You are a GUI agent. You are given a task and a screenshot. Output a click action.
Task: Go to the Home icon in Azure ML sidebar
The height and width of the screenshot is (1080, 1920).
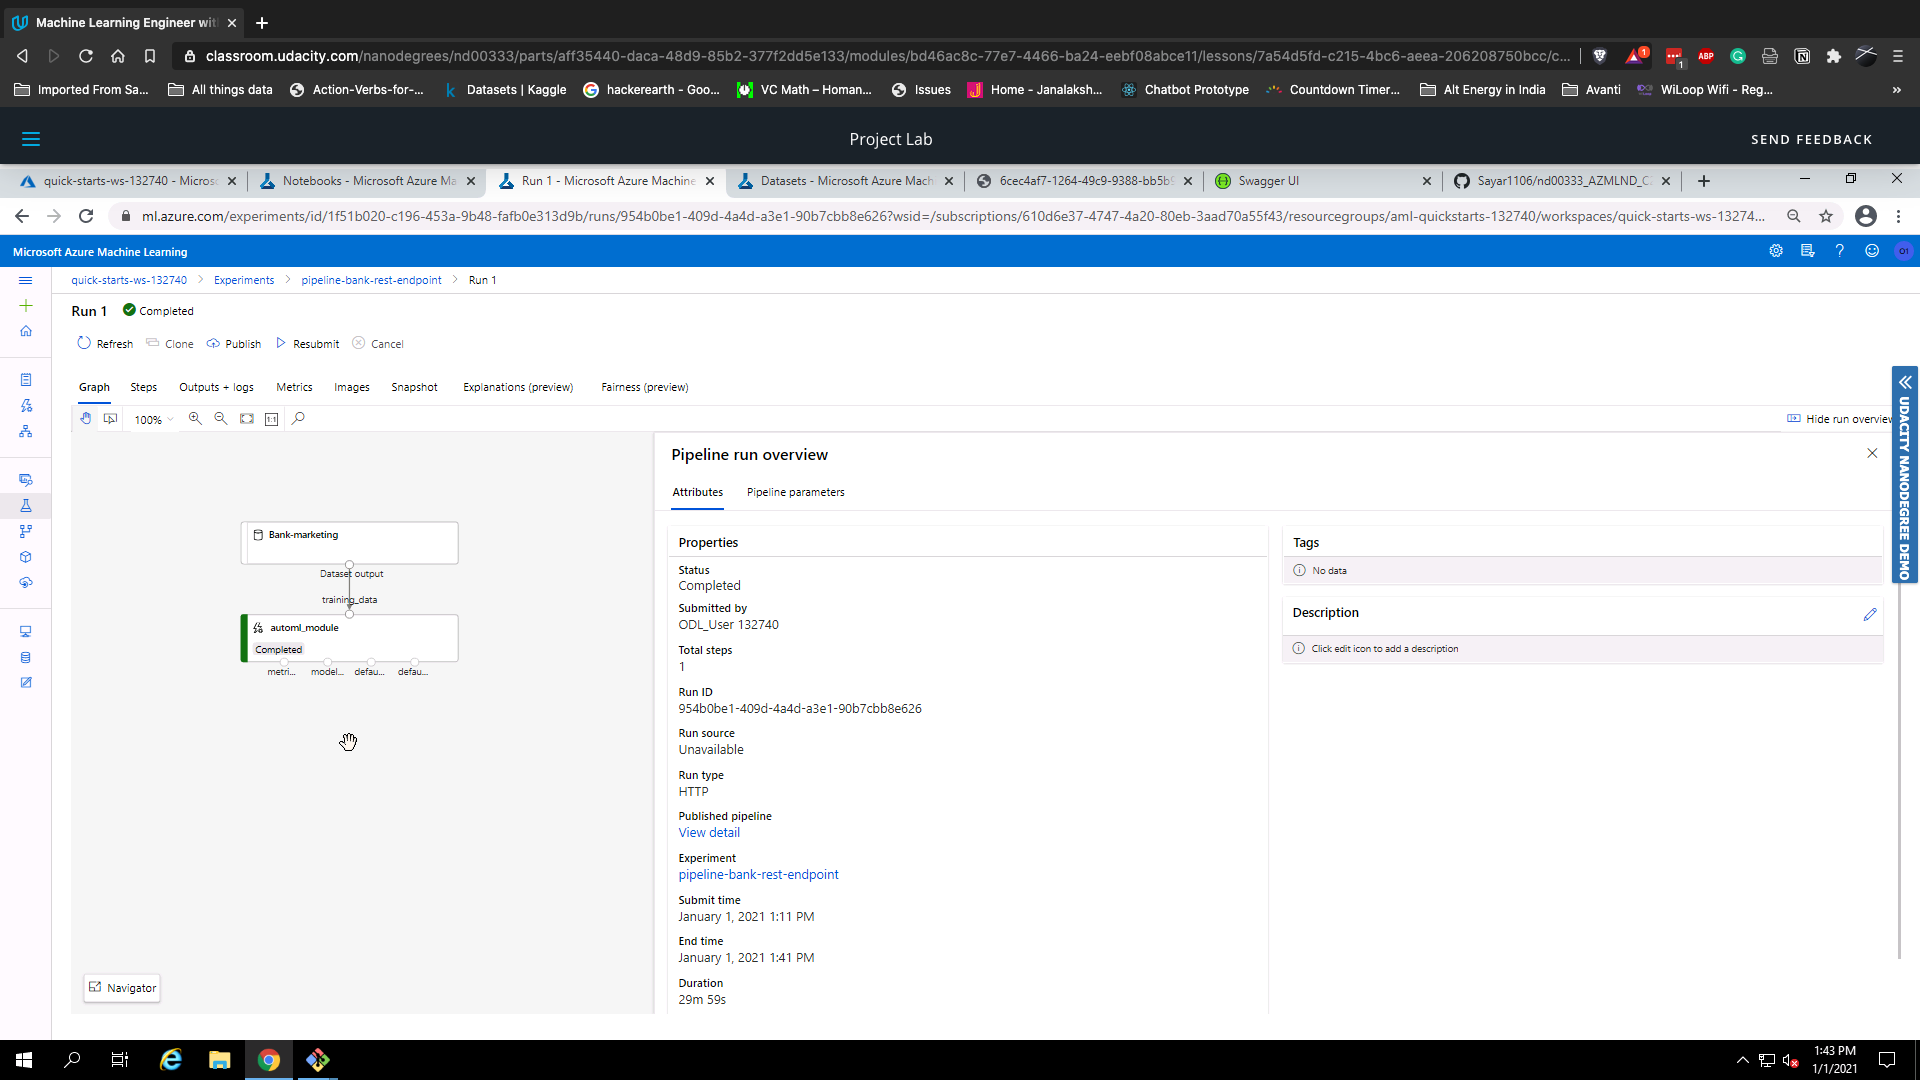[26, 331]
